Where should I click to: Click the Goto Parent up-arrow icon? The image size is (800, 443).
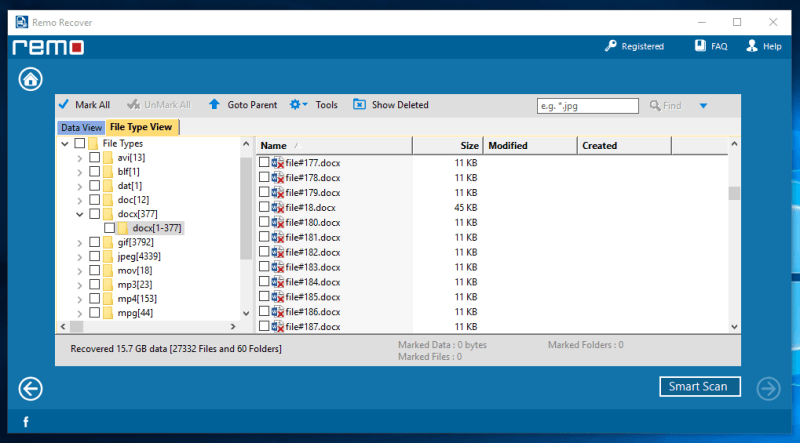[214, 104]
